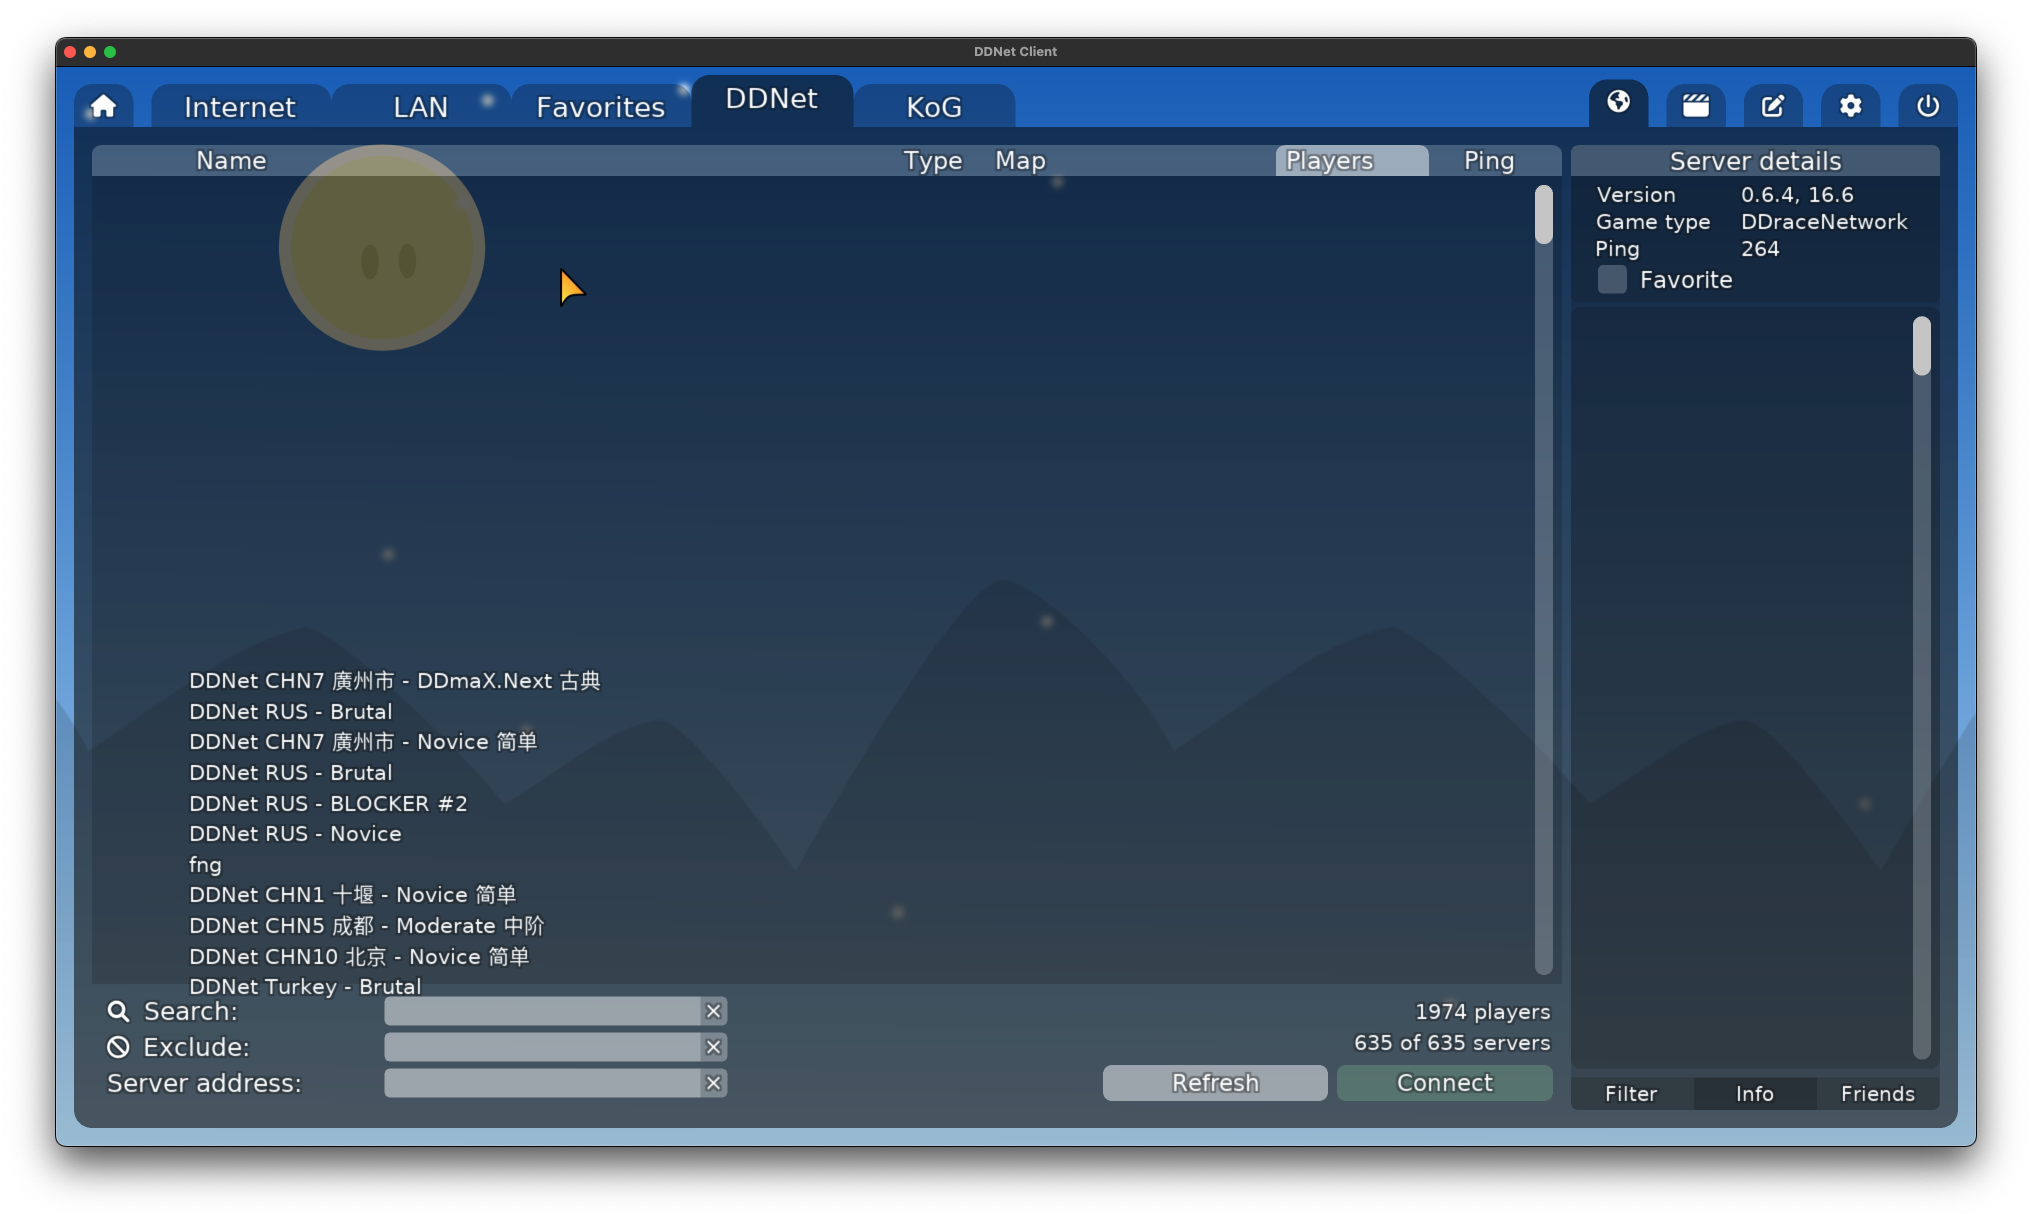Click the Connect button
The image size is (2032, 1220).
[1444, 1082]
